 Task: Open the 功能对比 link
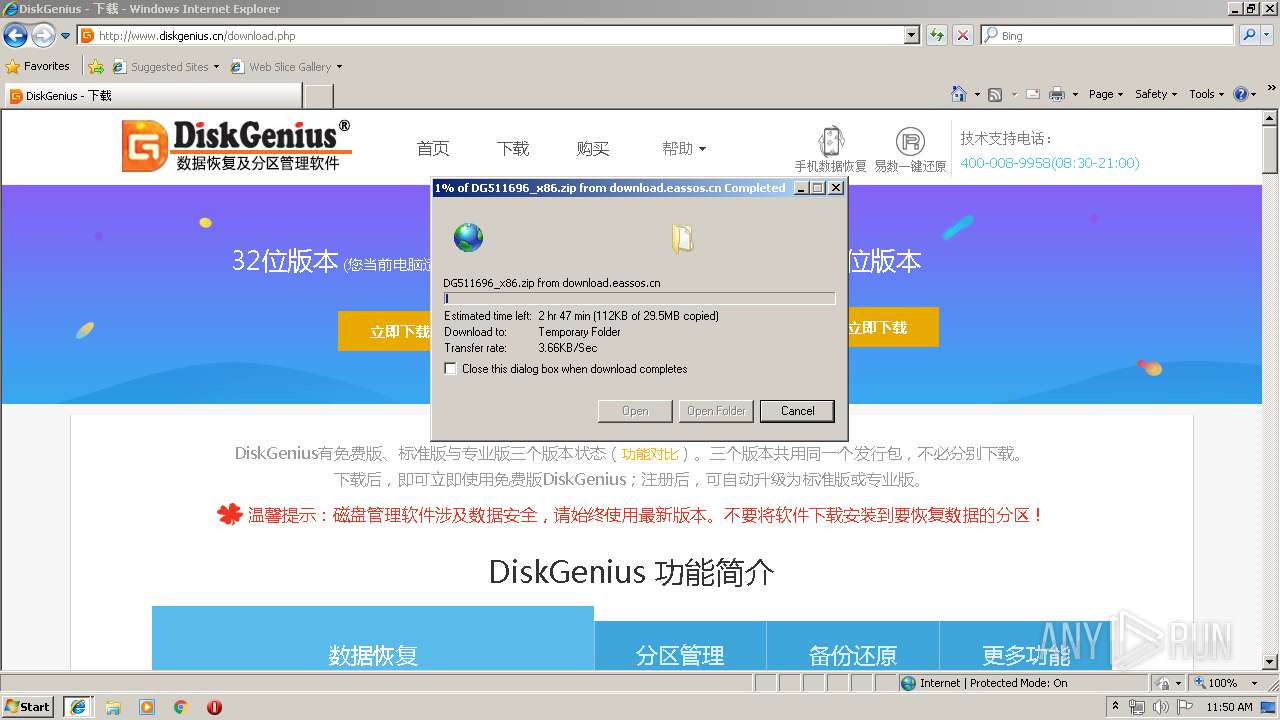point(650,454)
